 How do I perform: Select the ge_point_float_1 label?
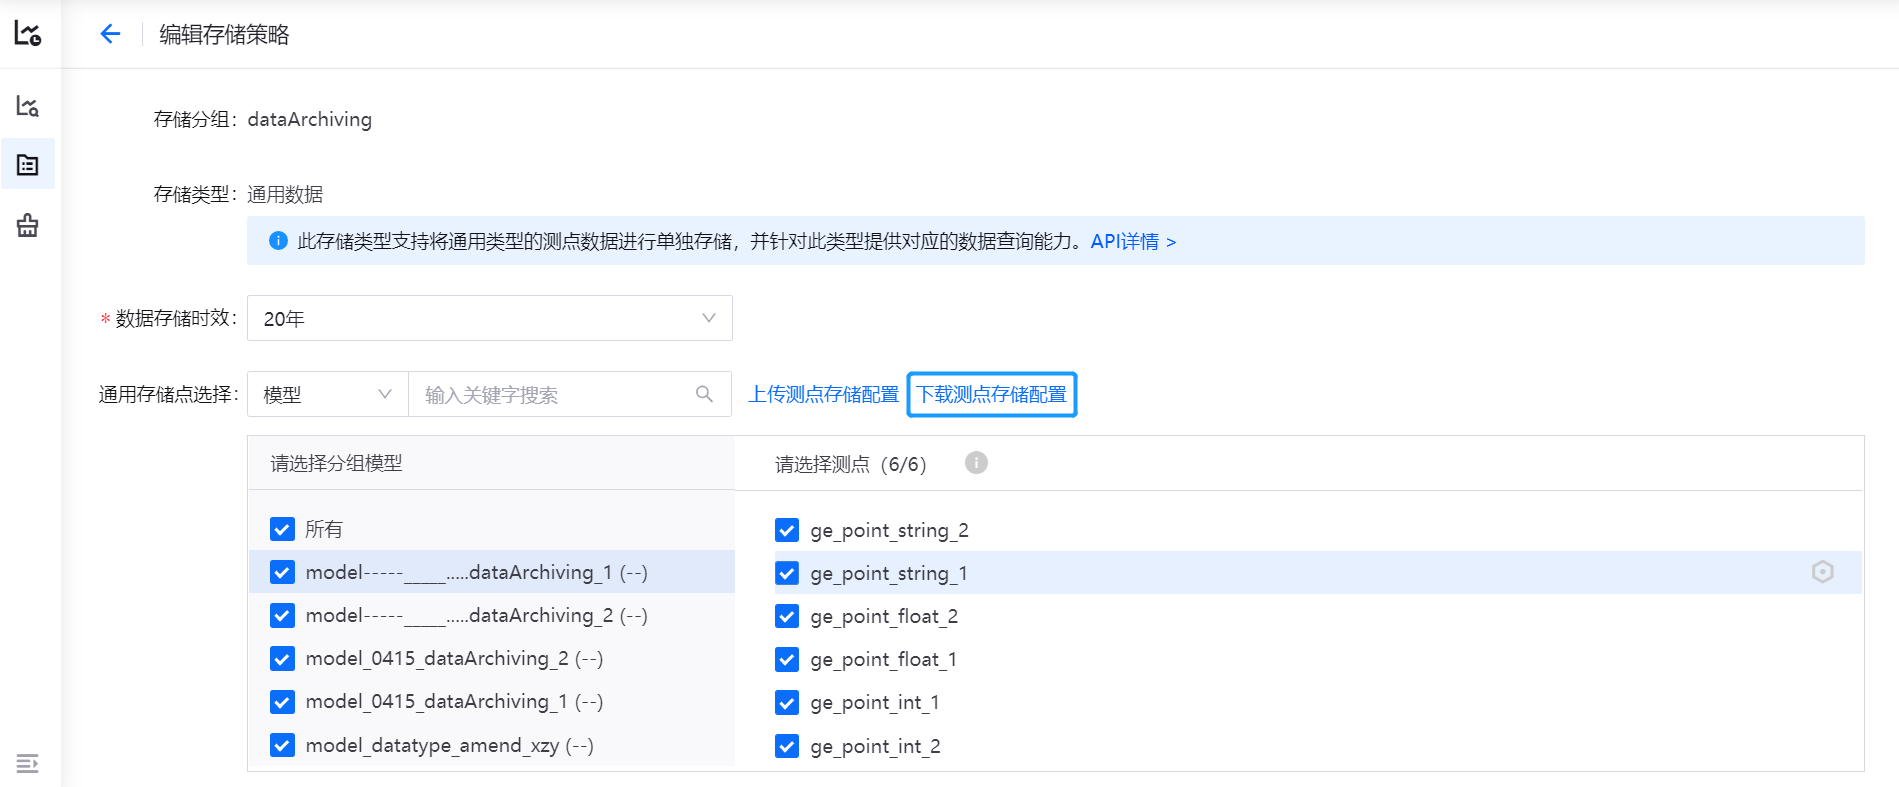(x=884, y=659)
